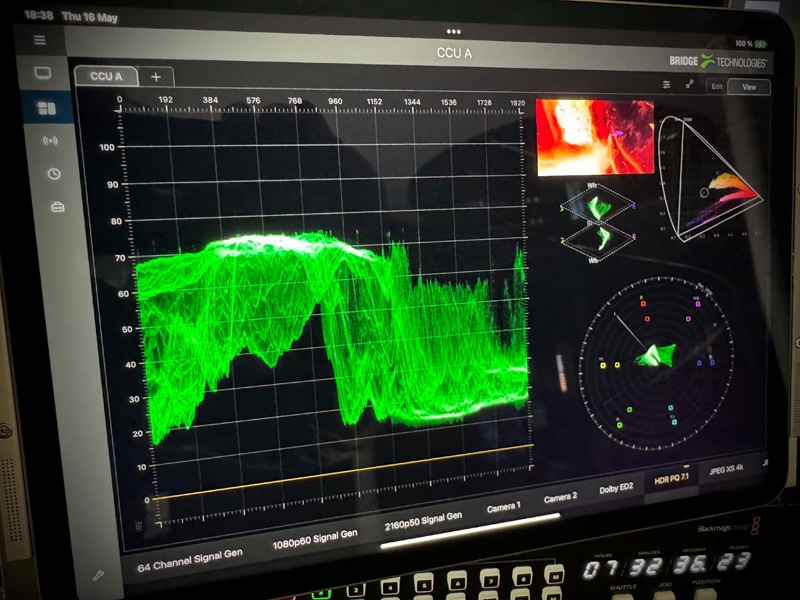The height and width of the screenshot is (600, 800).
Task: Switch to the CCU A tab
Action: pyautogui.click(x=103, y=75)
